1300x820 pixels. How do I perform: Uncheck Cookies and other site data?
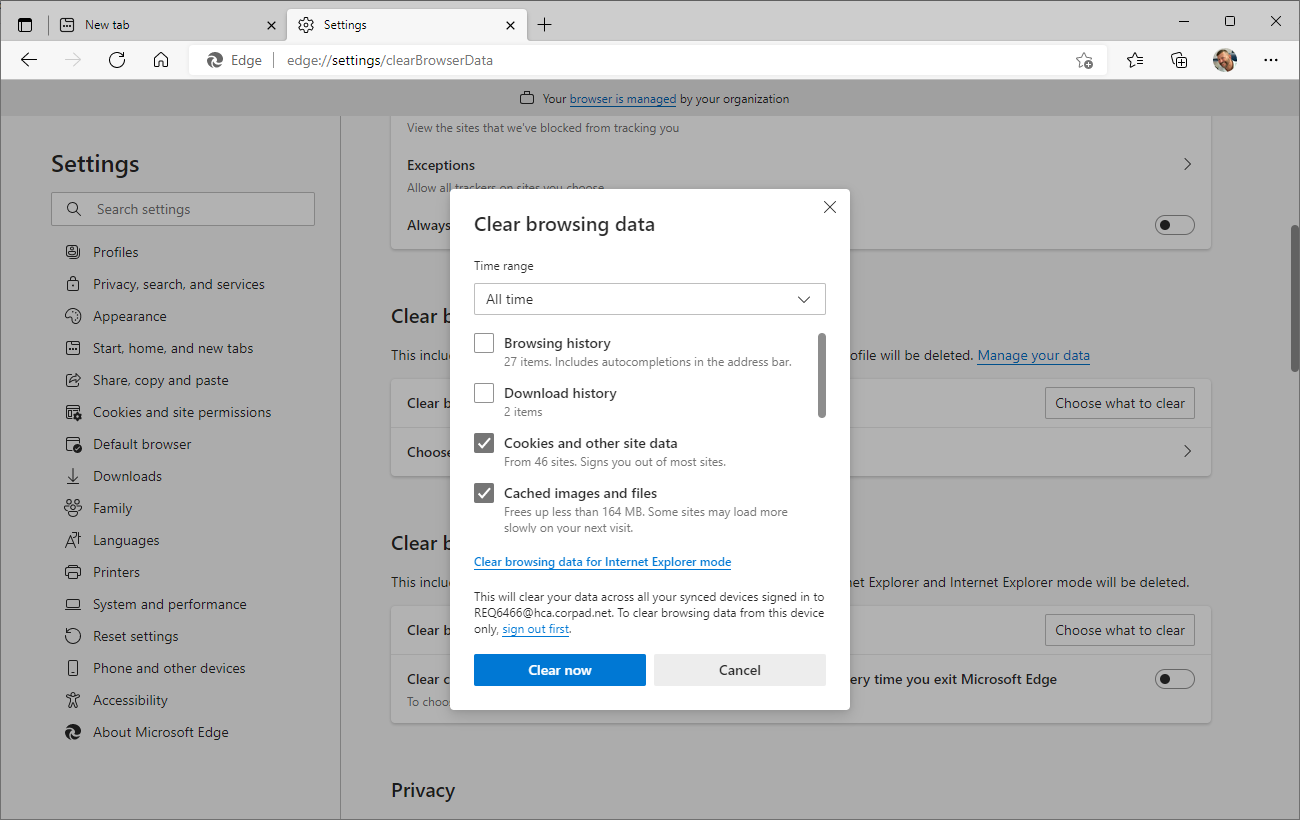click(484, 443)
